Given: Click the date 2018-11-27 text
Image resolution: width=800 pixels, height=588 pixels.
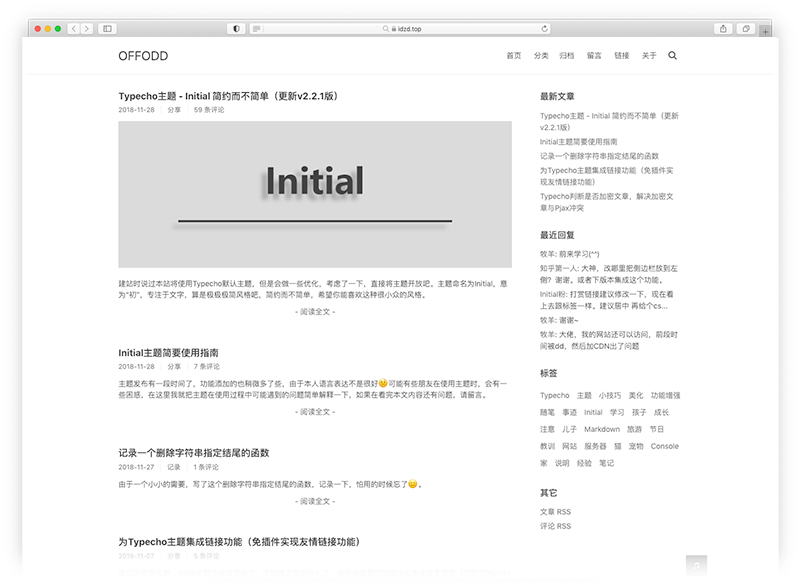Looking at the screenshot, I should (136, 467).
